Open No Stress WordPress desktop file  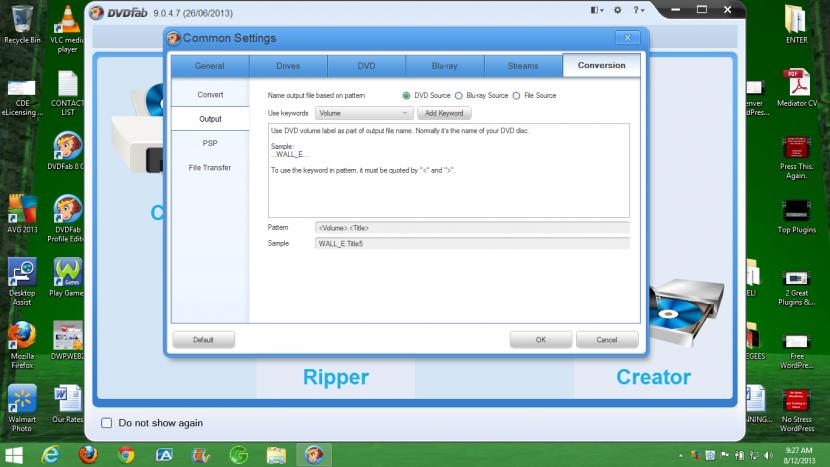(796, 411)
